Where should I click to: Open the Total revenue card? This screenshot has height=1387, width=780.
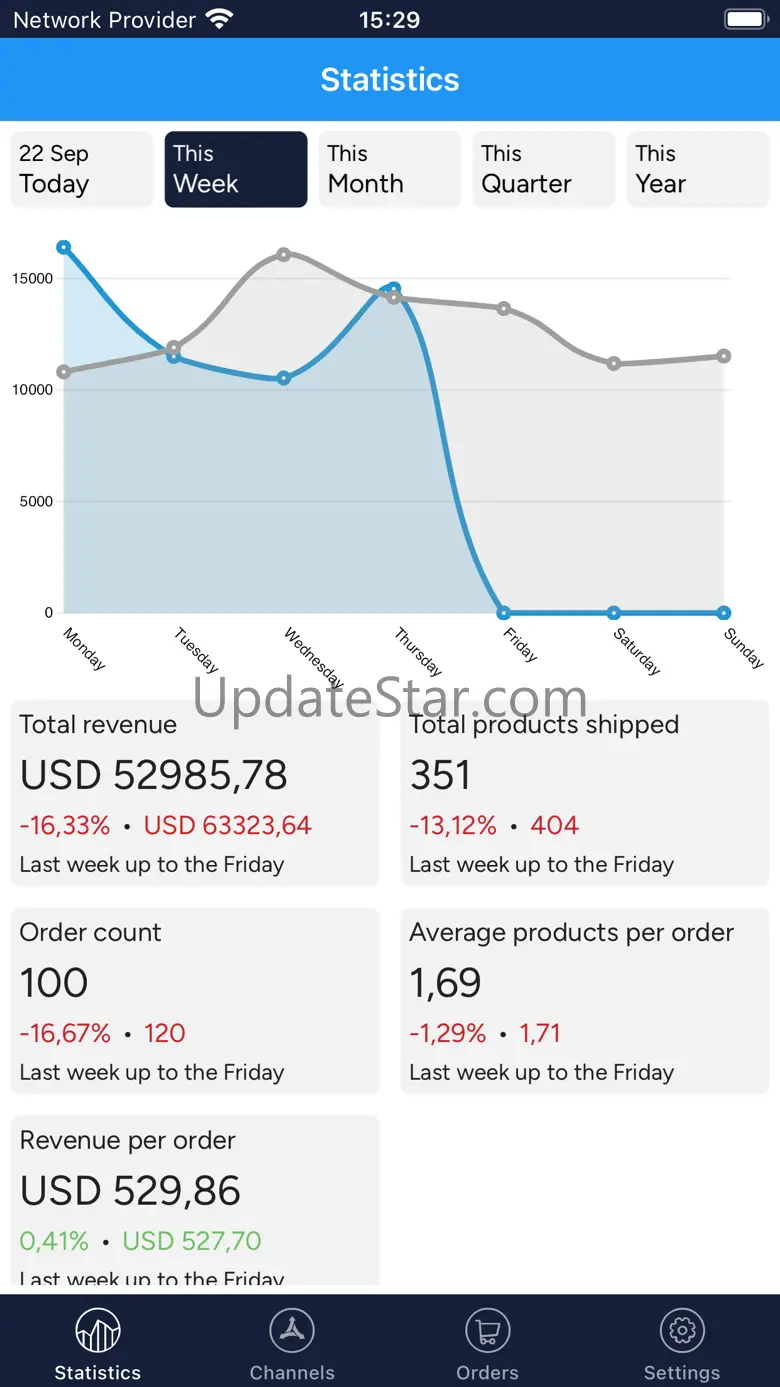[195, 793]
